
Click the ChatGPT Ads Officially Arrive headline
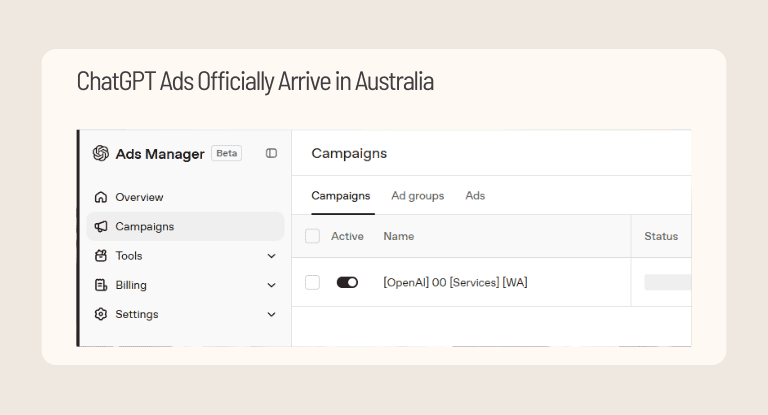point(255,81)
